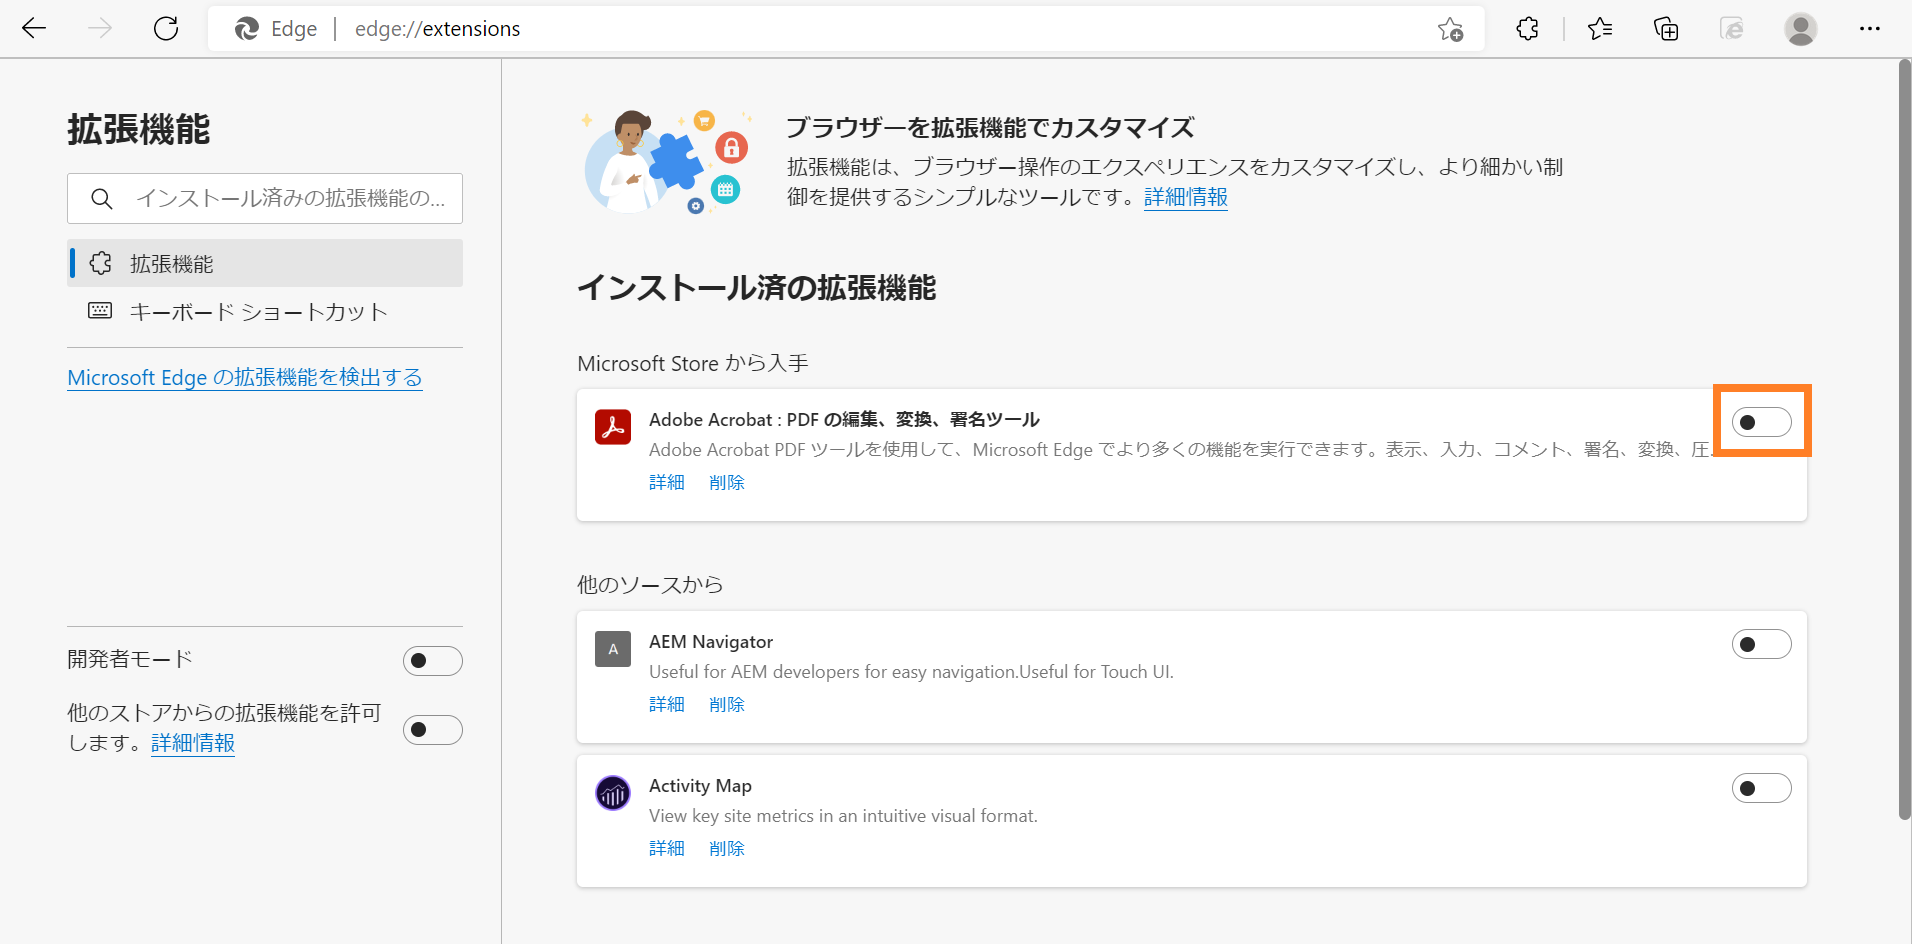This screenshot has height=944, width=1912.
Task: Select キーボード ショートカット in the sidebar
Action: pos(256,311)
